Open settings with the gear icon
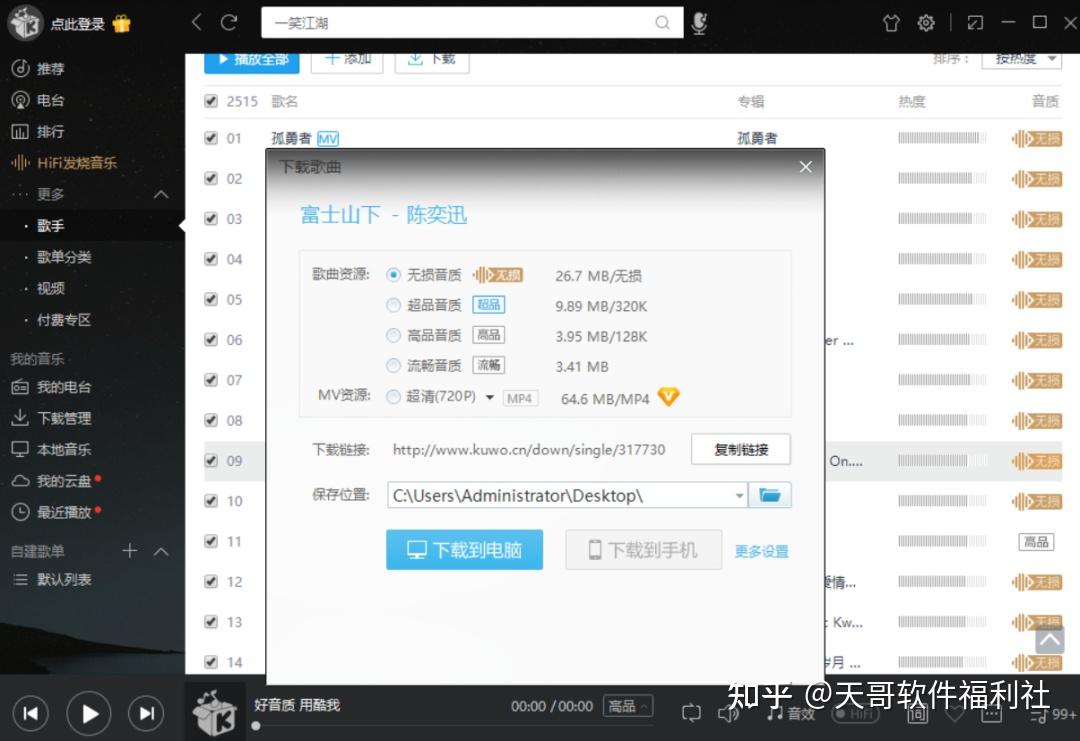This screenshot has height=741, width=1080. 926,23
